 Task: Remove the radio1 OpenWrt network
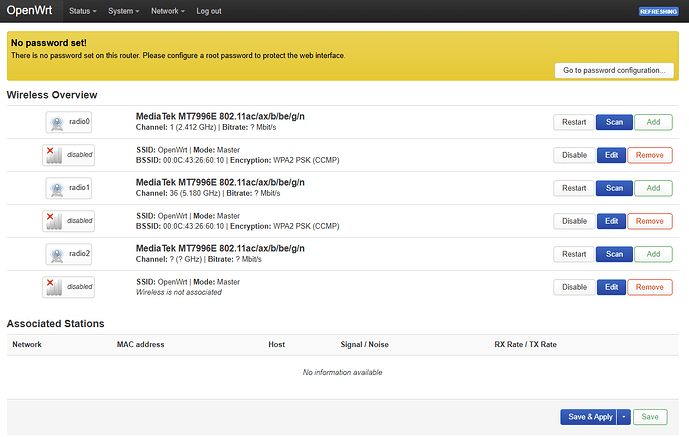650,221
